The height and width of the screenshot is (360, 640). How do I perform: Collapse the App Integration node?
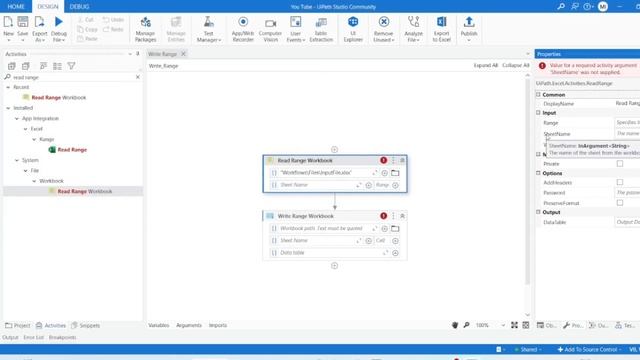[17, 119]
